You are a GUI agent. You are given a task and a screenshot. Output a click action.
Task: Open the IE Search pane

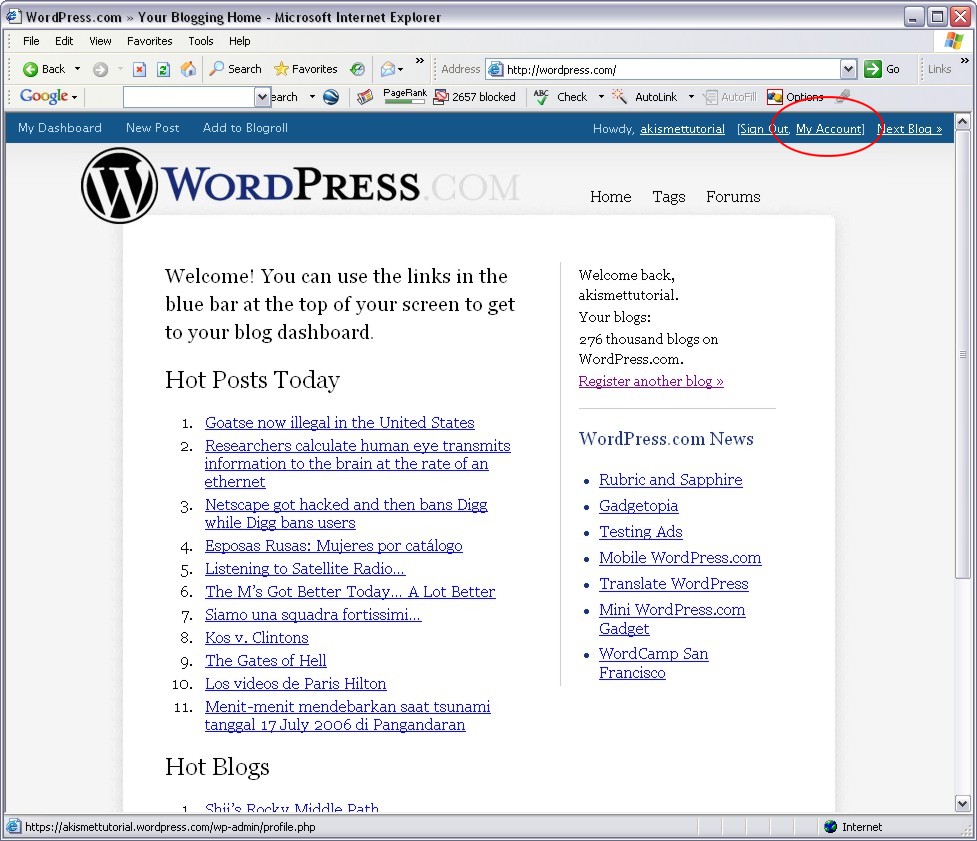click(236, 69)
